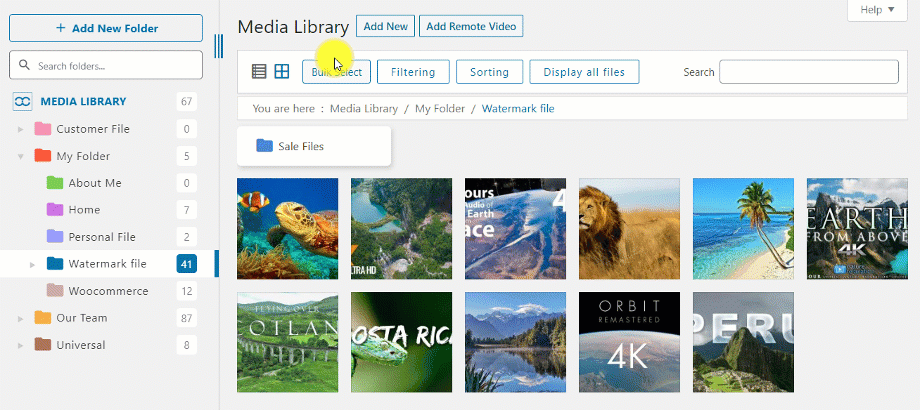Switch to grid view icon

[x=282, y=72]
